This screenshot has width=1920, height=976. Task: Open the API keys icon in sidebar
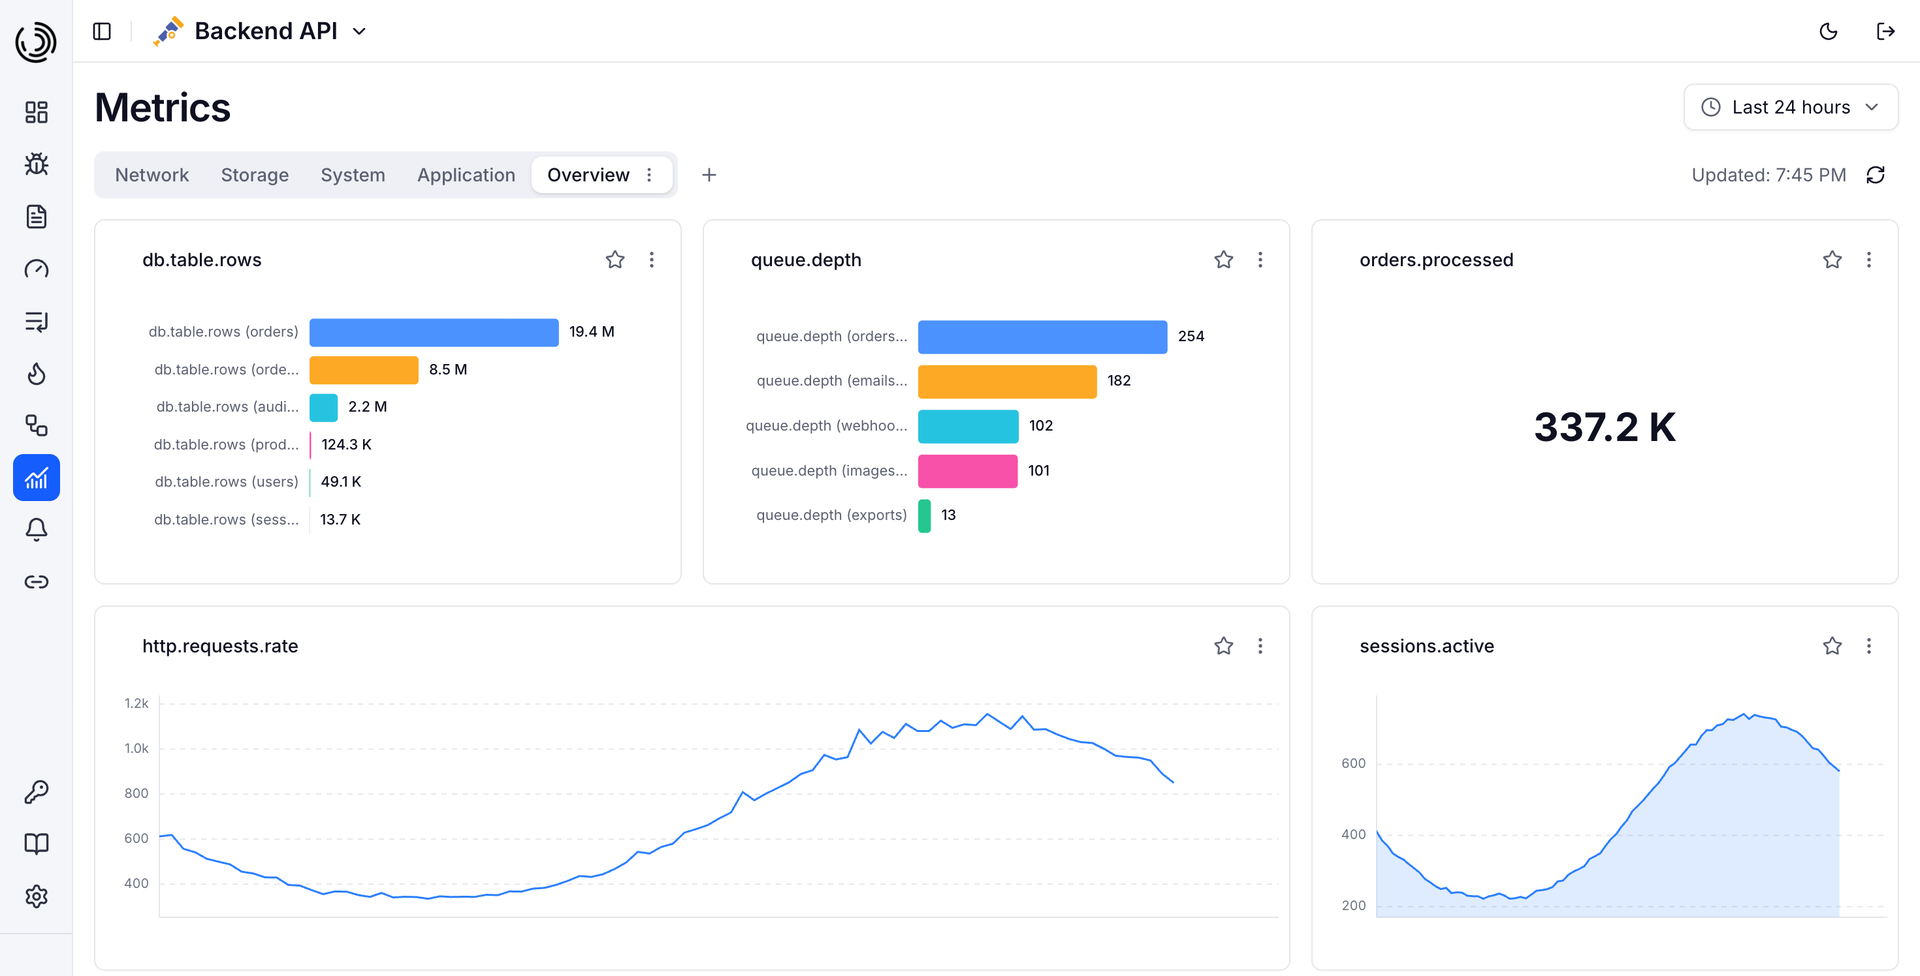pos(36,792)
